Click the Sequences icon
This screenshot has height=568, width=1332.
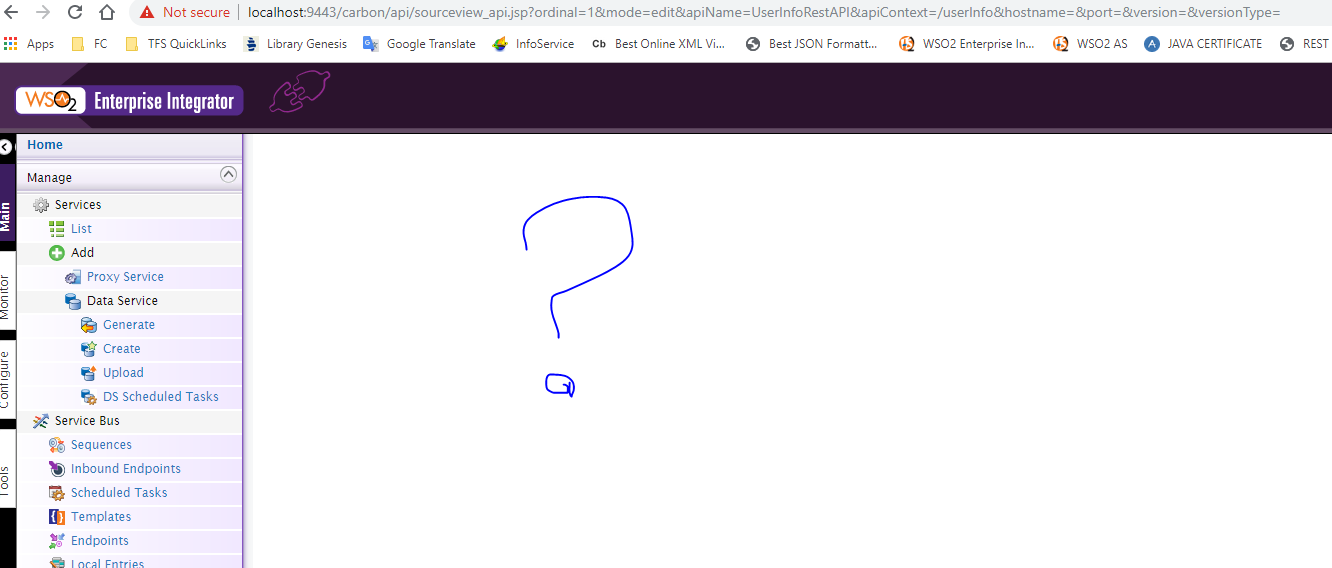click(x=57, y=445)
